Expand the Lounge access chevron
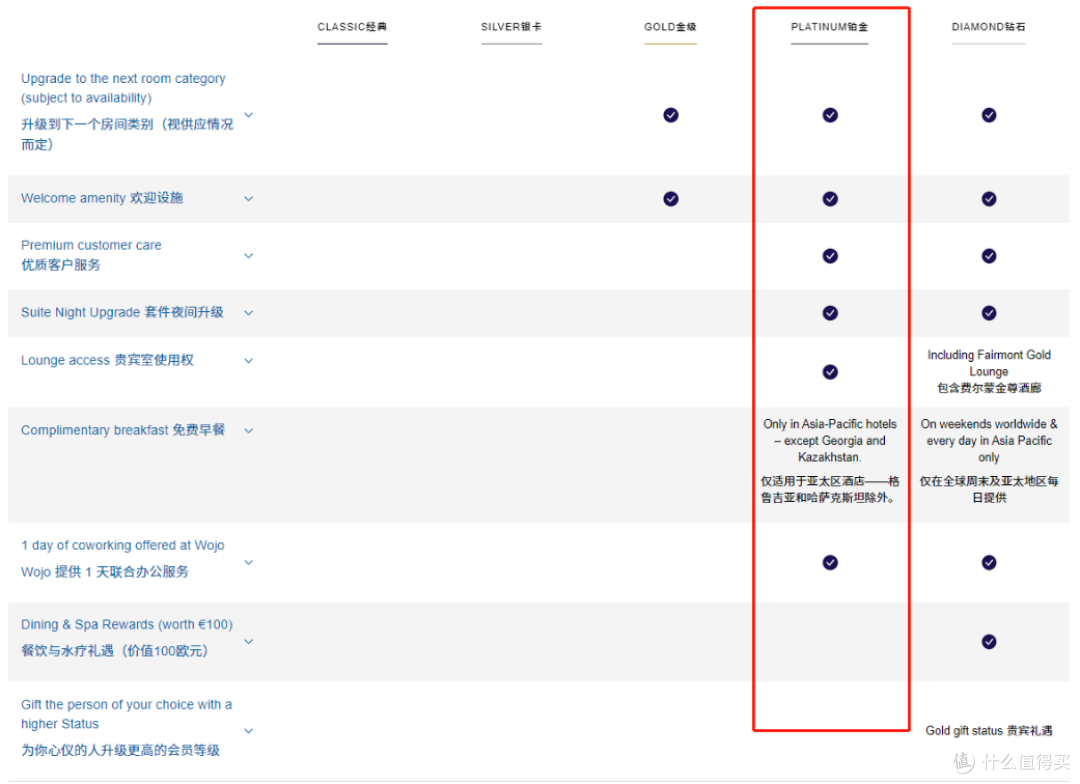The image size is (1080, 784). [x=249, y=360]
